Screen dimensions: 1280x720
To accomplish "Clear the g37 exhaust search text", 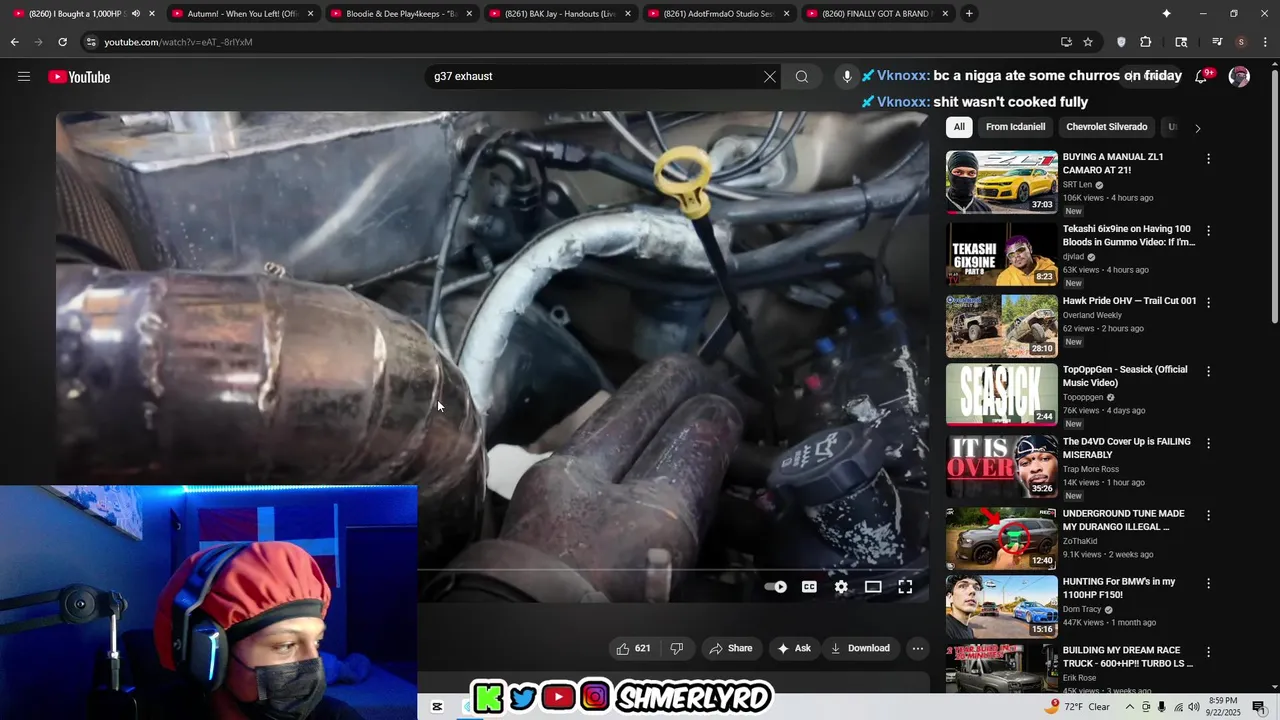I will 770,77.
